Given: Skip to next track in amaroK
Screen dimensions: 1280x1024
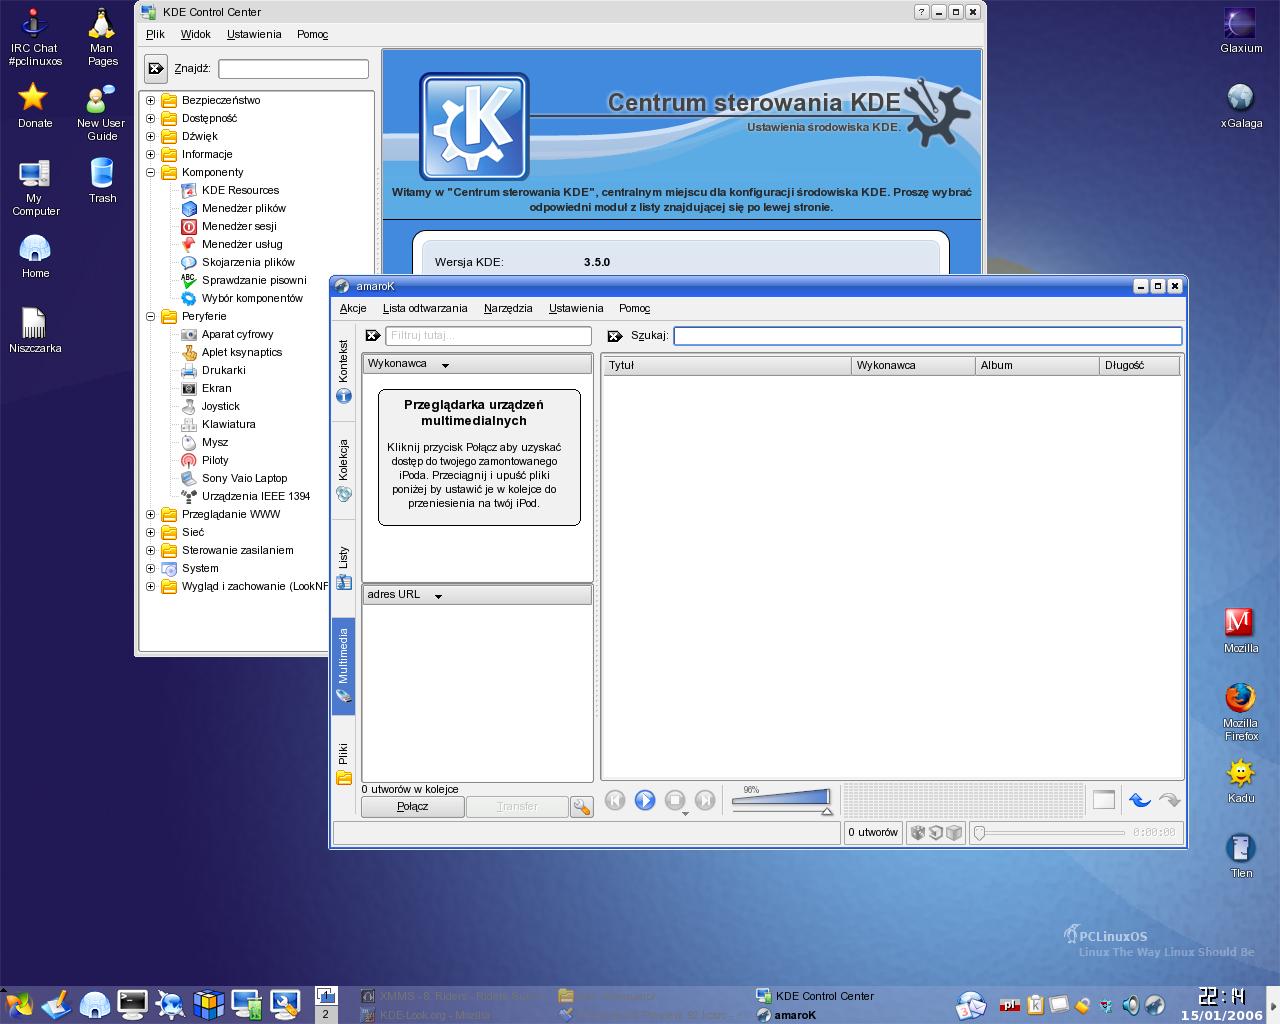Looking at the screenshot, I should [705, 800].
